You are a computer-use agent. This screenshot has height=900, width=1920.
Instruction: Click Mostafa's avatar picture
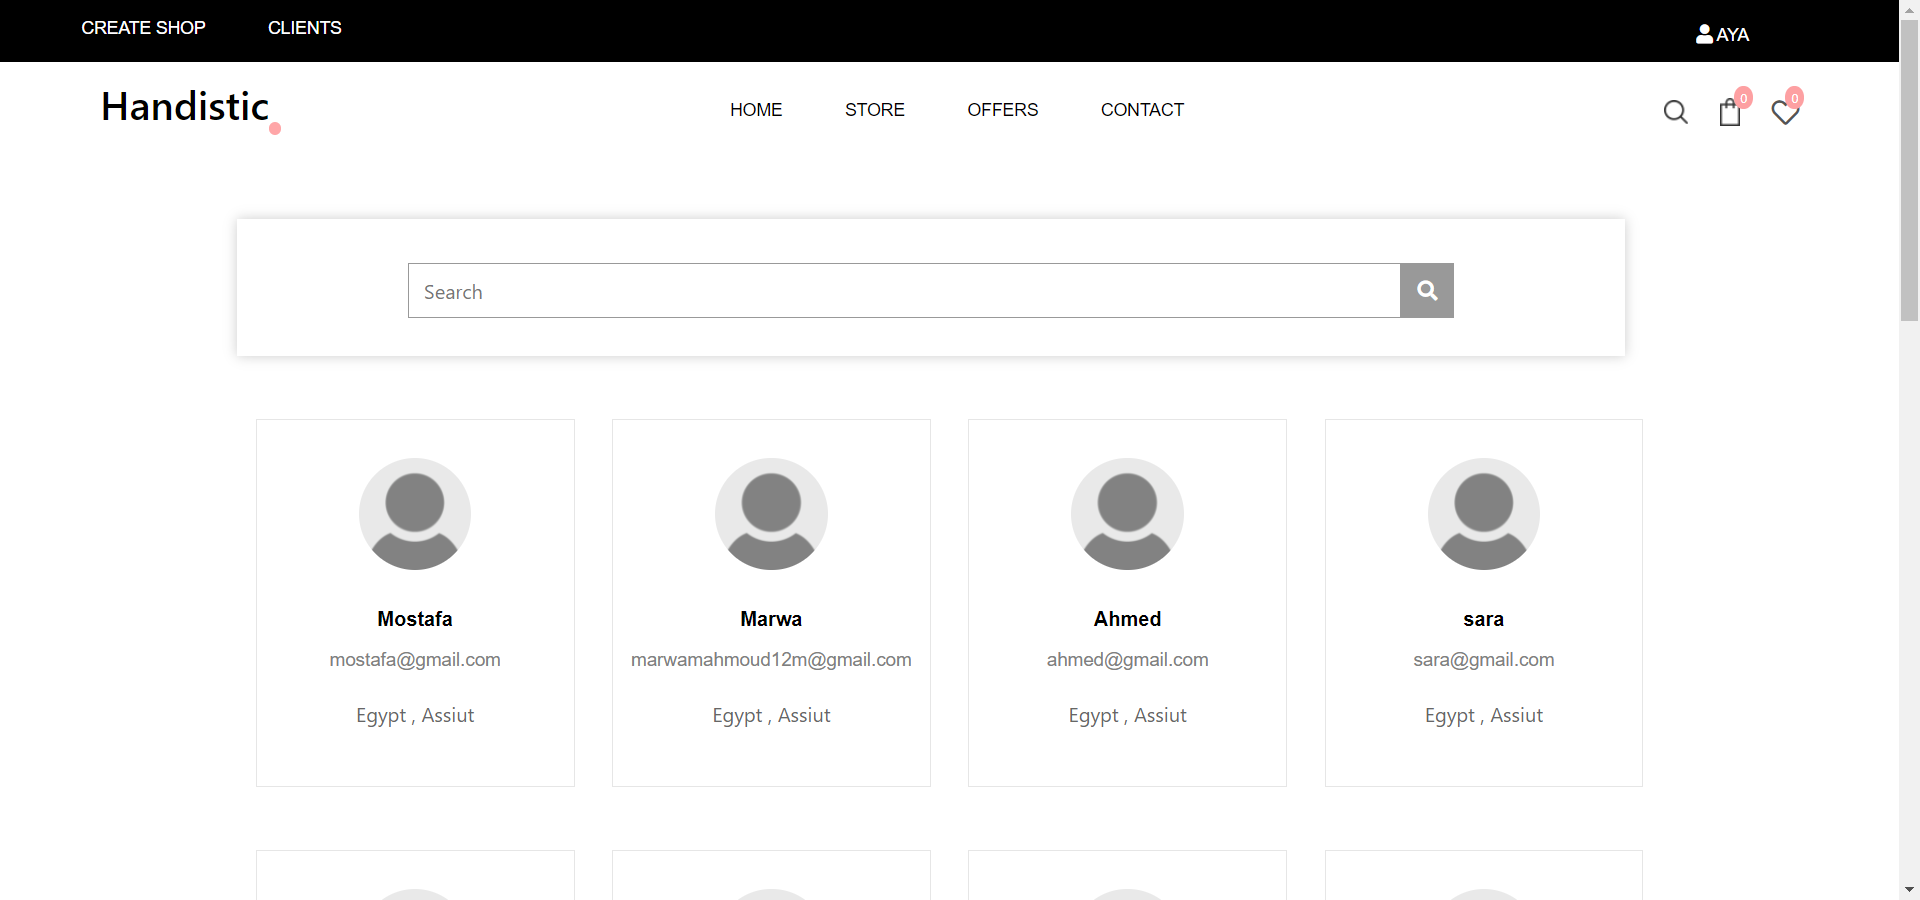coord(415,514)
